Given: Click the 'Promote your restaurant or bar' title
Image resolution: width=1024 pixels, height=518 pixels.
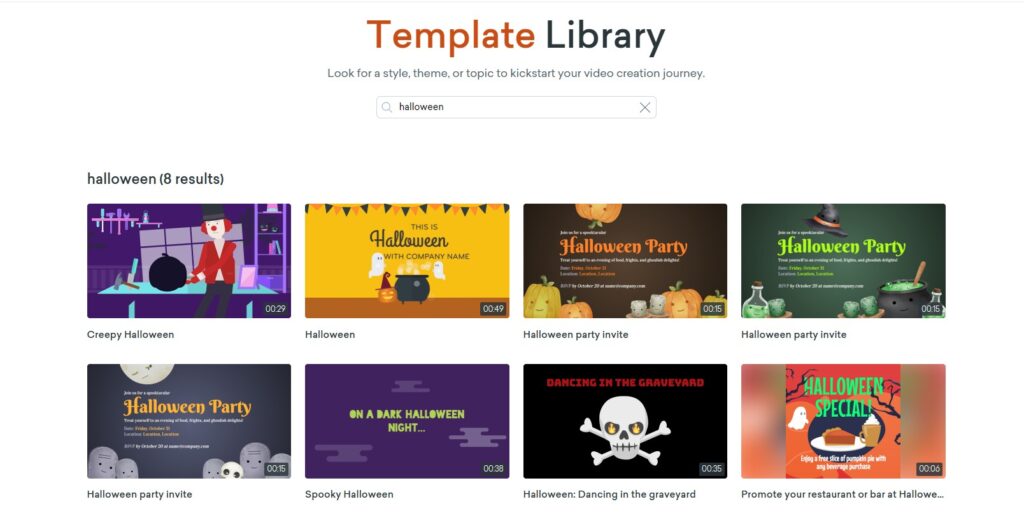Looking at the screenshot, I should coord(842,494).
